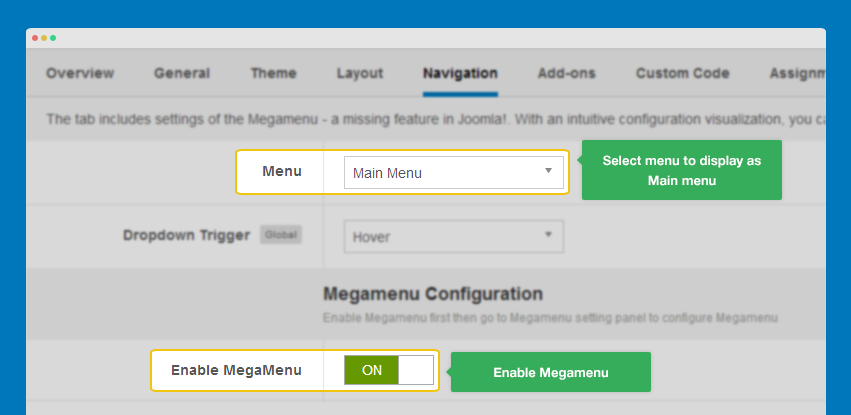851x415 pixels.
Task: Click the Menu field label
Action: (282, 171)
